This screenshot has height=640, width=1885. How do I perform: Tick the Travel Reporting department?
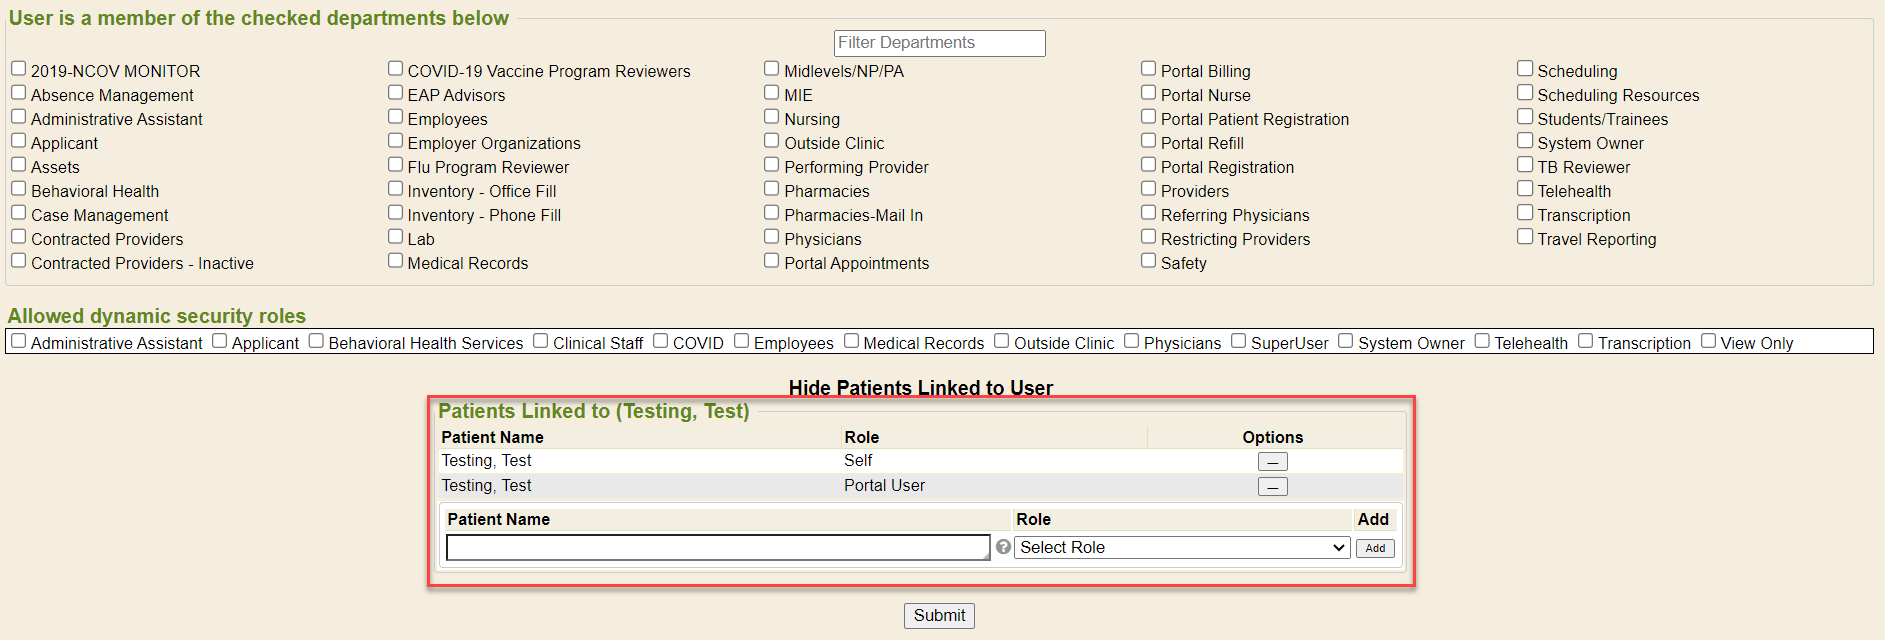coord(1525,237)
